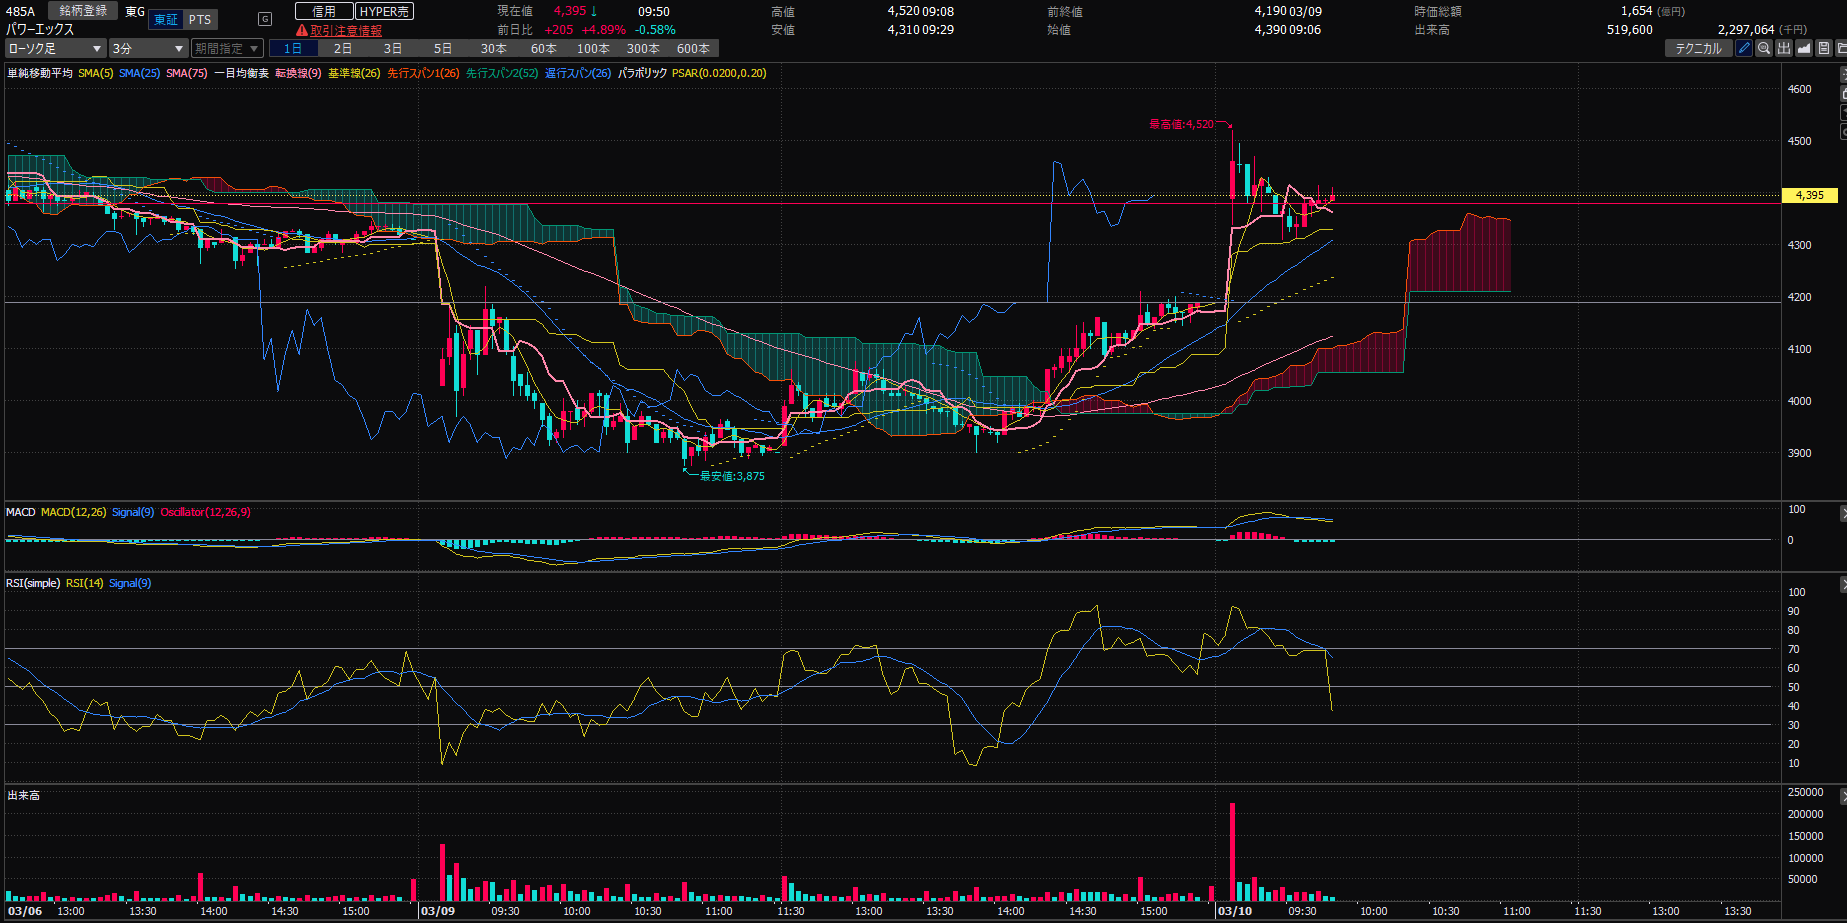
Task: Select the 60本 bar count tab
Action: tap(543, 48)
